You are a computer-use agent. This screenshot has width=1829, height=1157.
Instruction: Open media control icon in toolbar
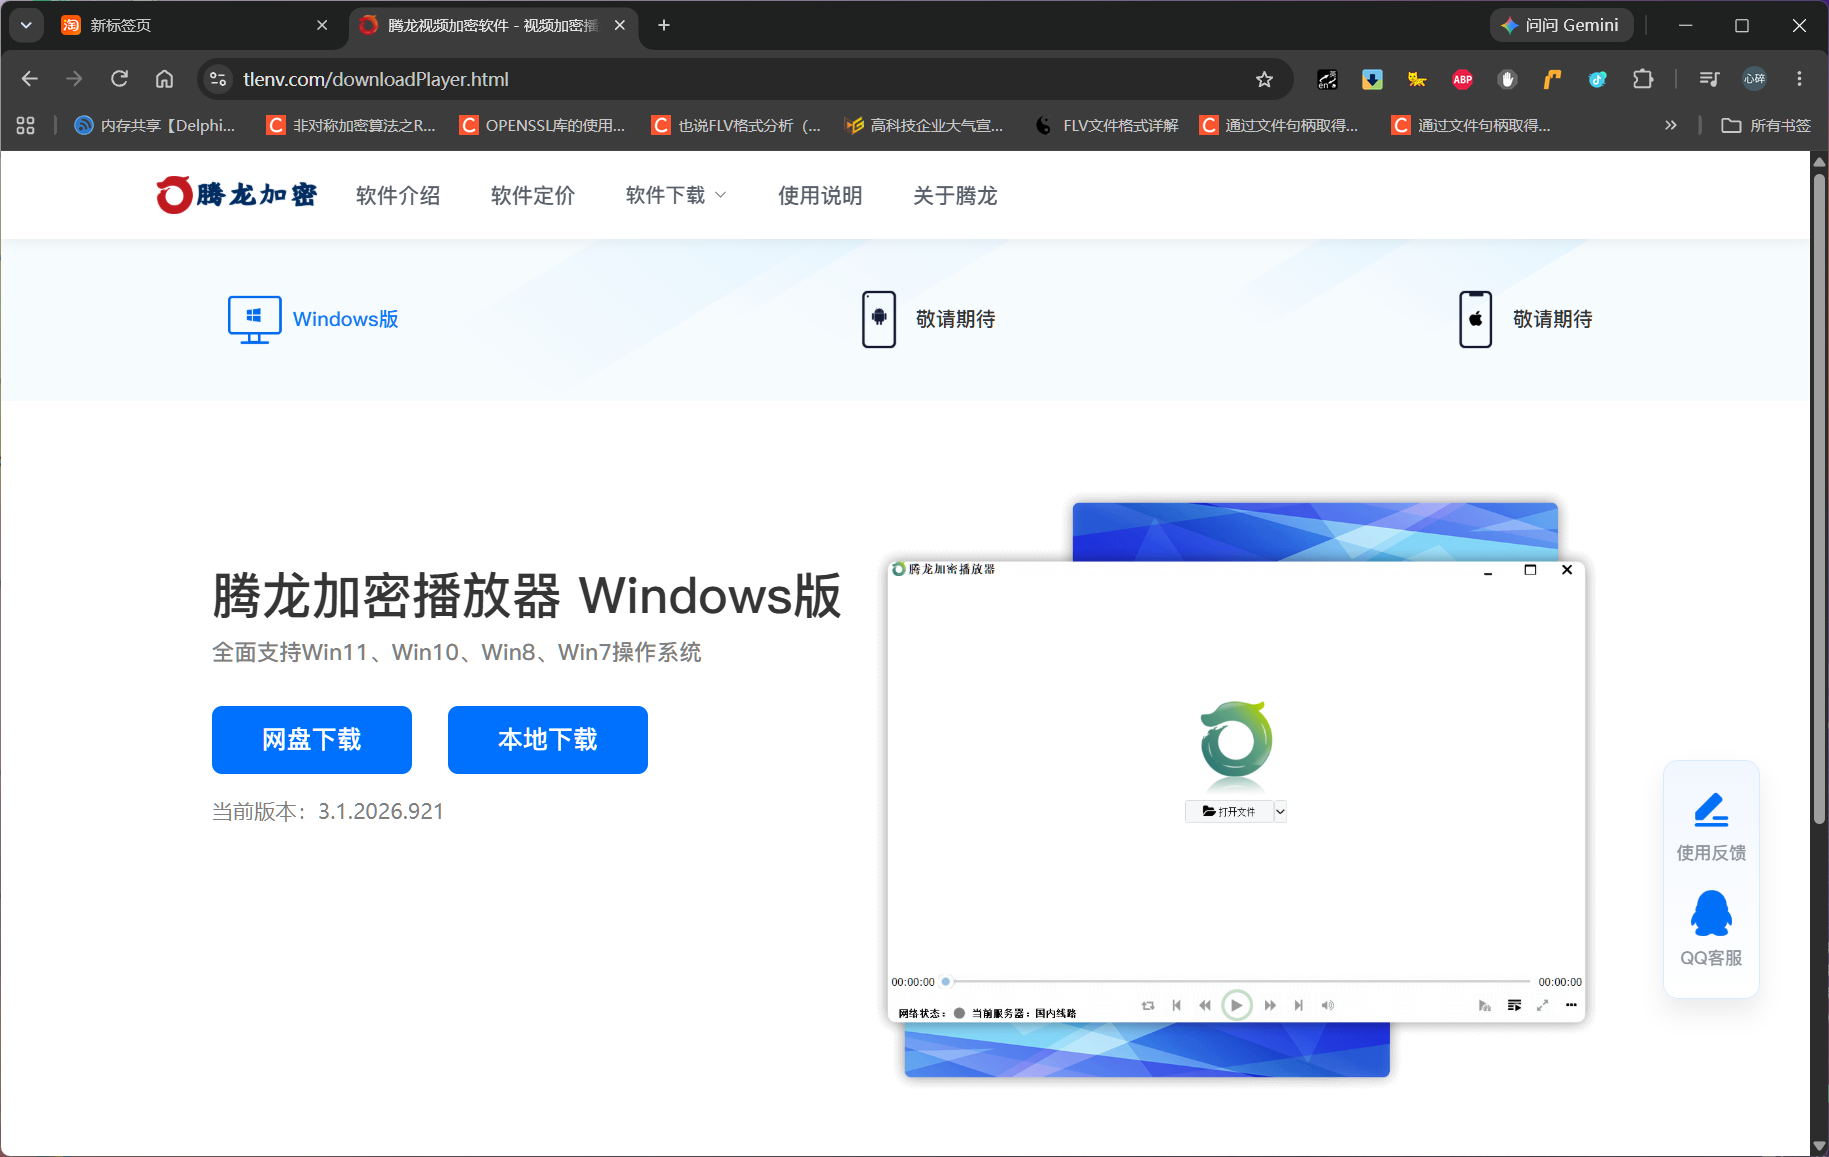tap(1709, 79)
